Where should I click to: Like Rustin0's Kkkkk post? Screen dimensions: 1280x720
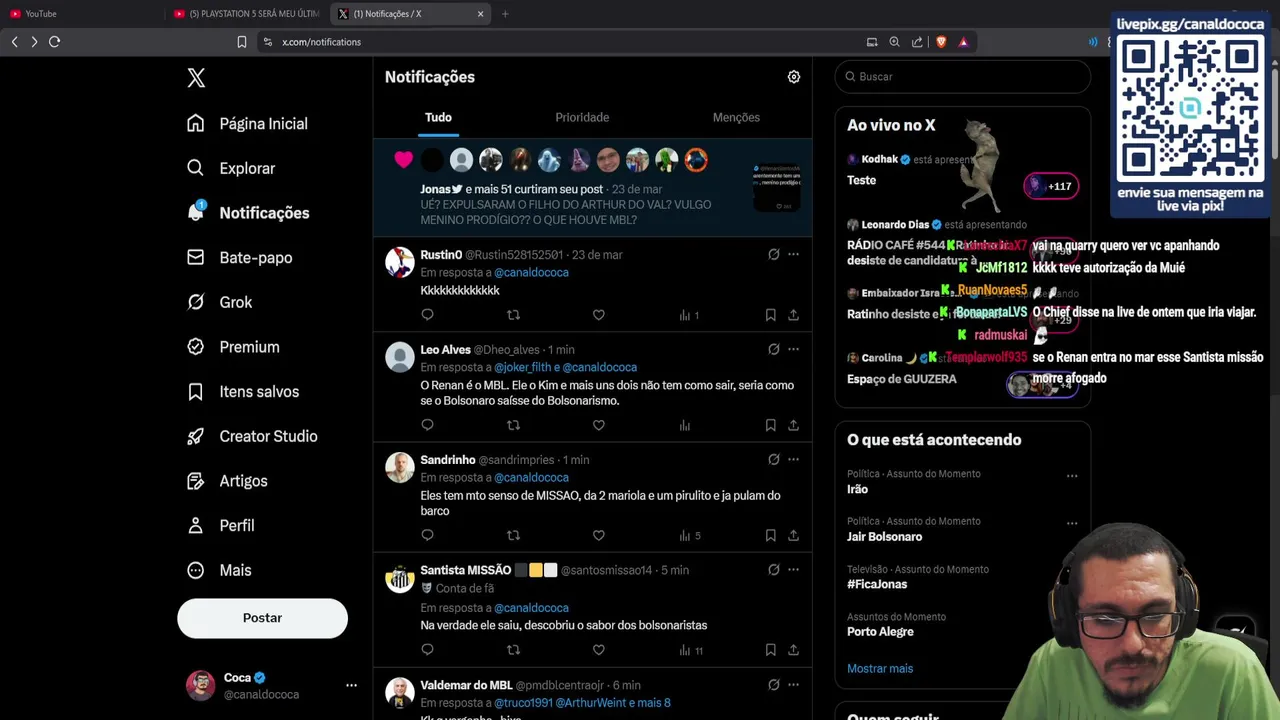[x=598, y=315]
